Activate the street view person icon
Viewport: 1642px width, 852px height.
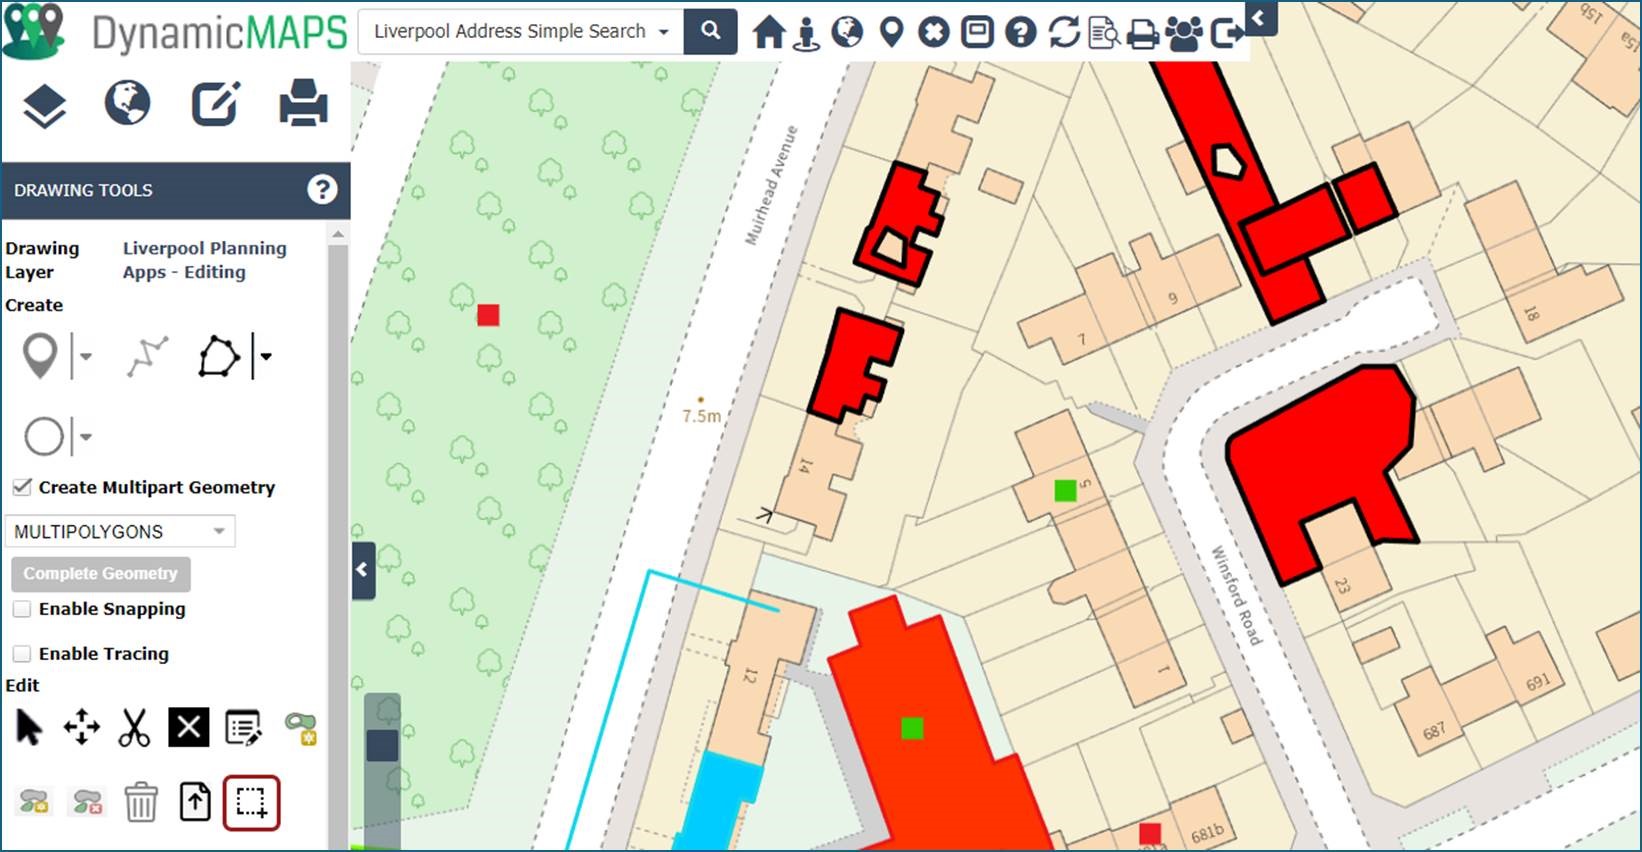(806, 33)
